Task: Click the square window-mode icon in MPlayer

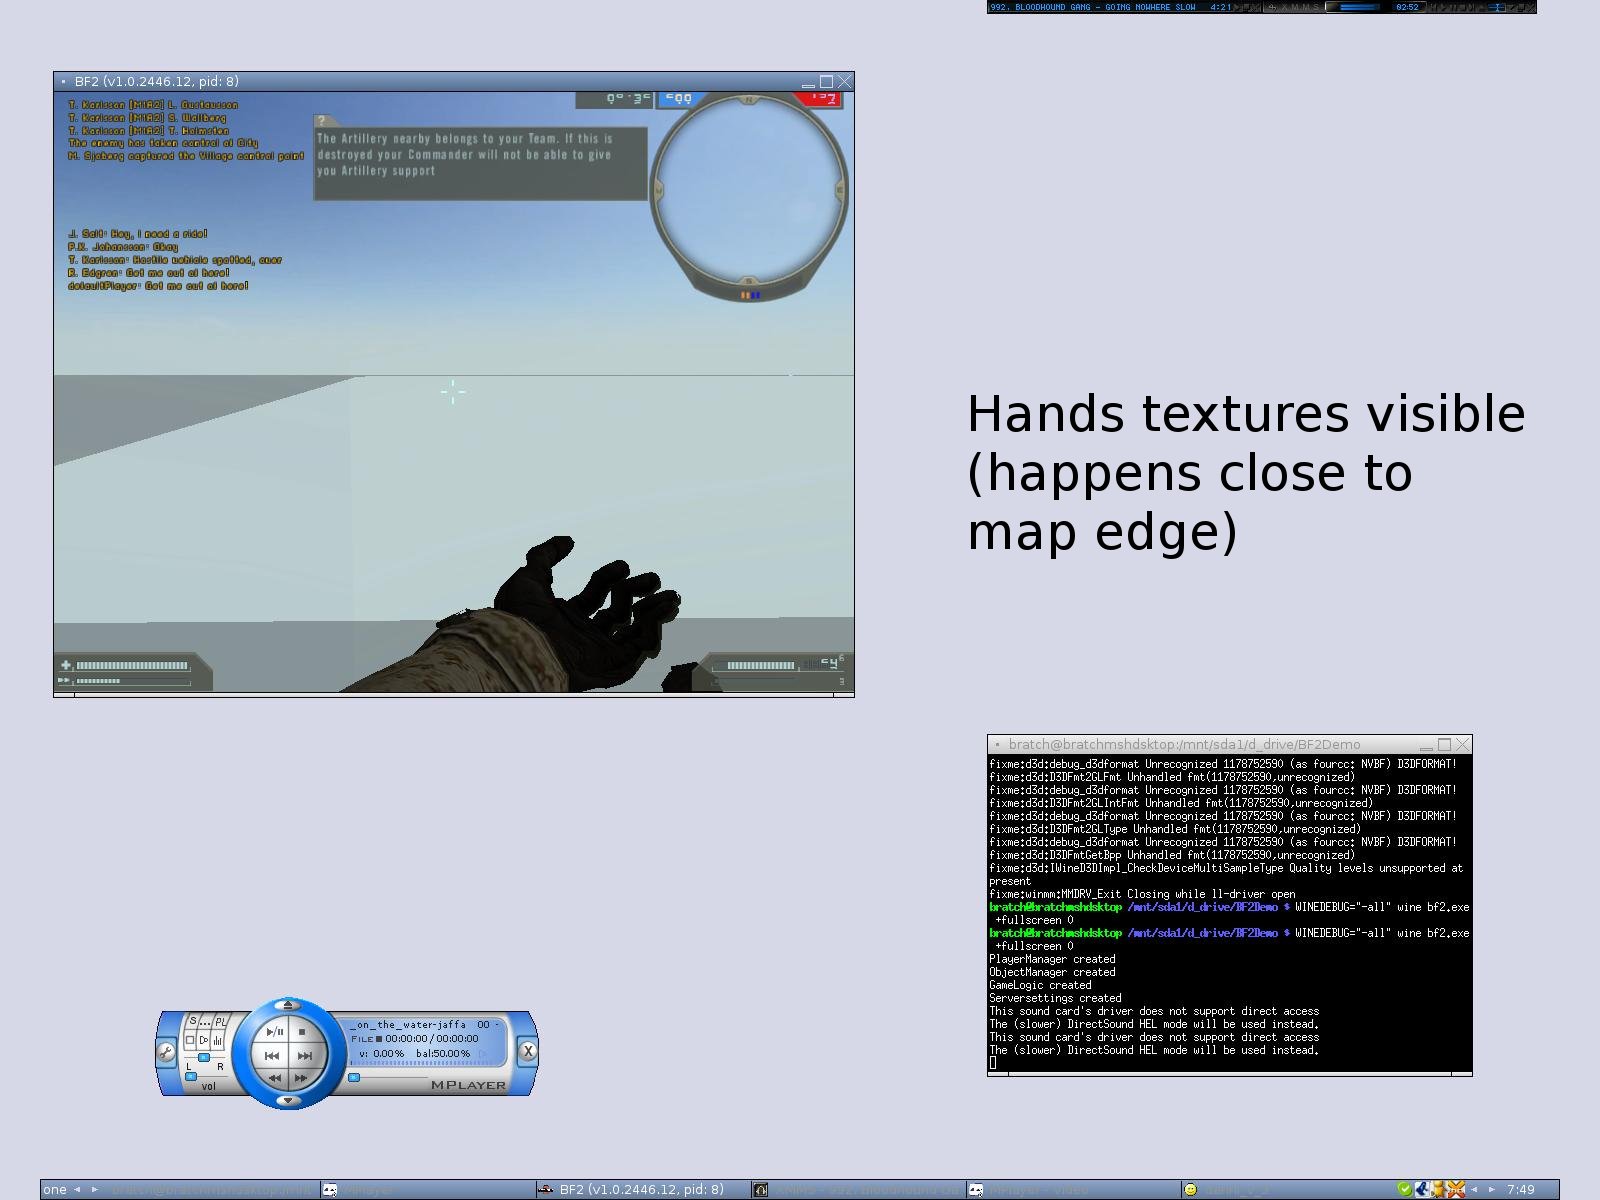Action: 191,1041
